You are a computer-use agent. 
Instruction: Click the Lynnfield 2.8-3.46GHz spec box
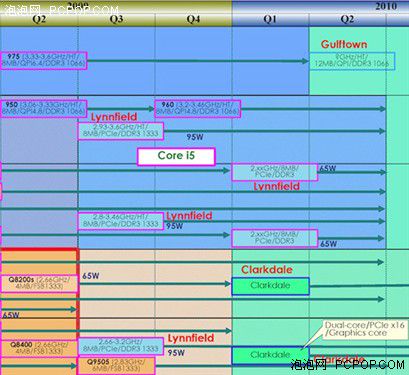click(121, 221)
